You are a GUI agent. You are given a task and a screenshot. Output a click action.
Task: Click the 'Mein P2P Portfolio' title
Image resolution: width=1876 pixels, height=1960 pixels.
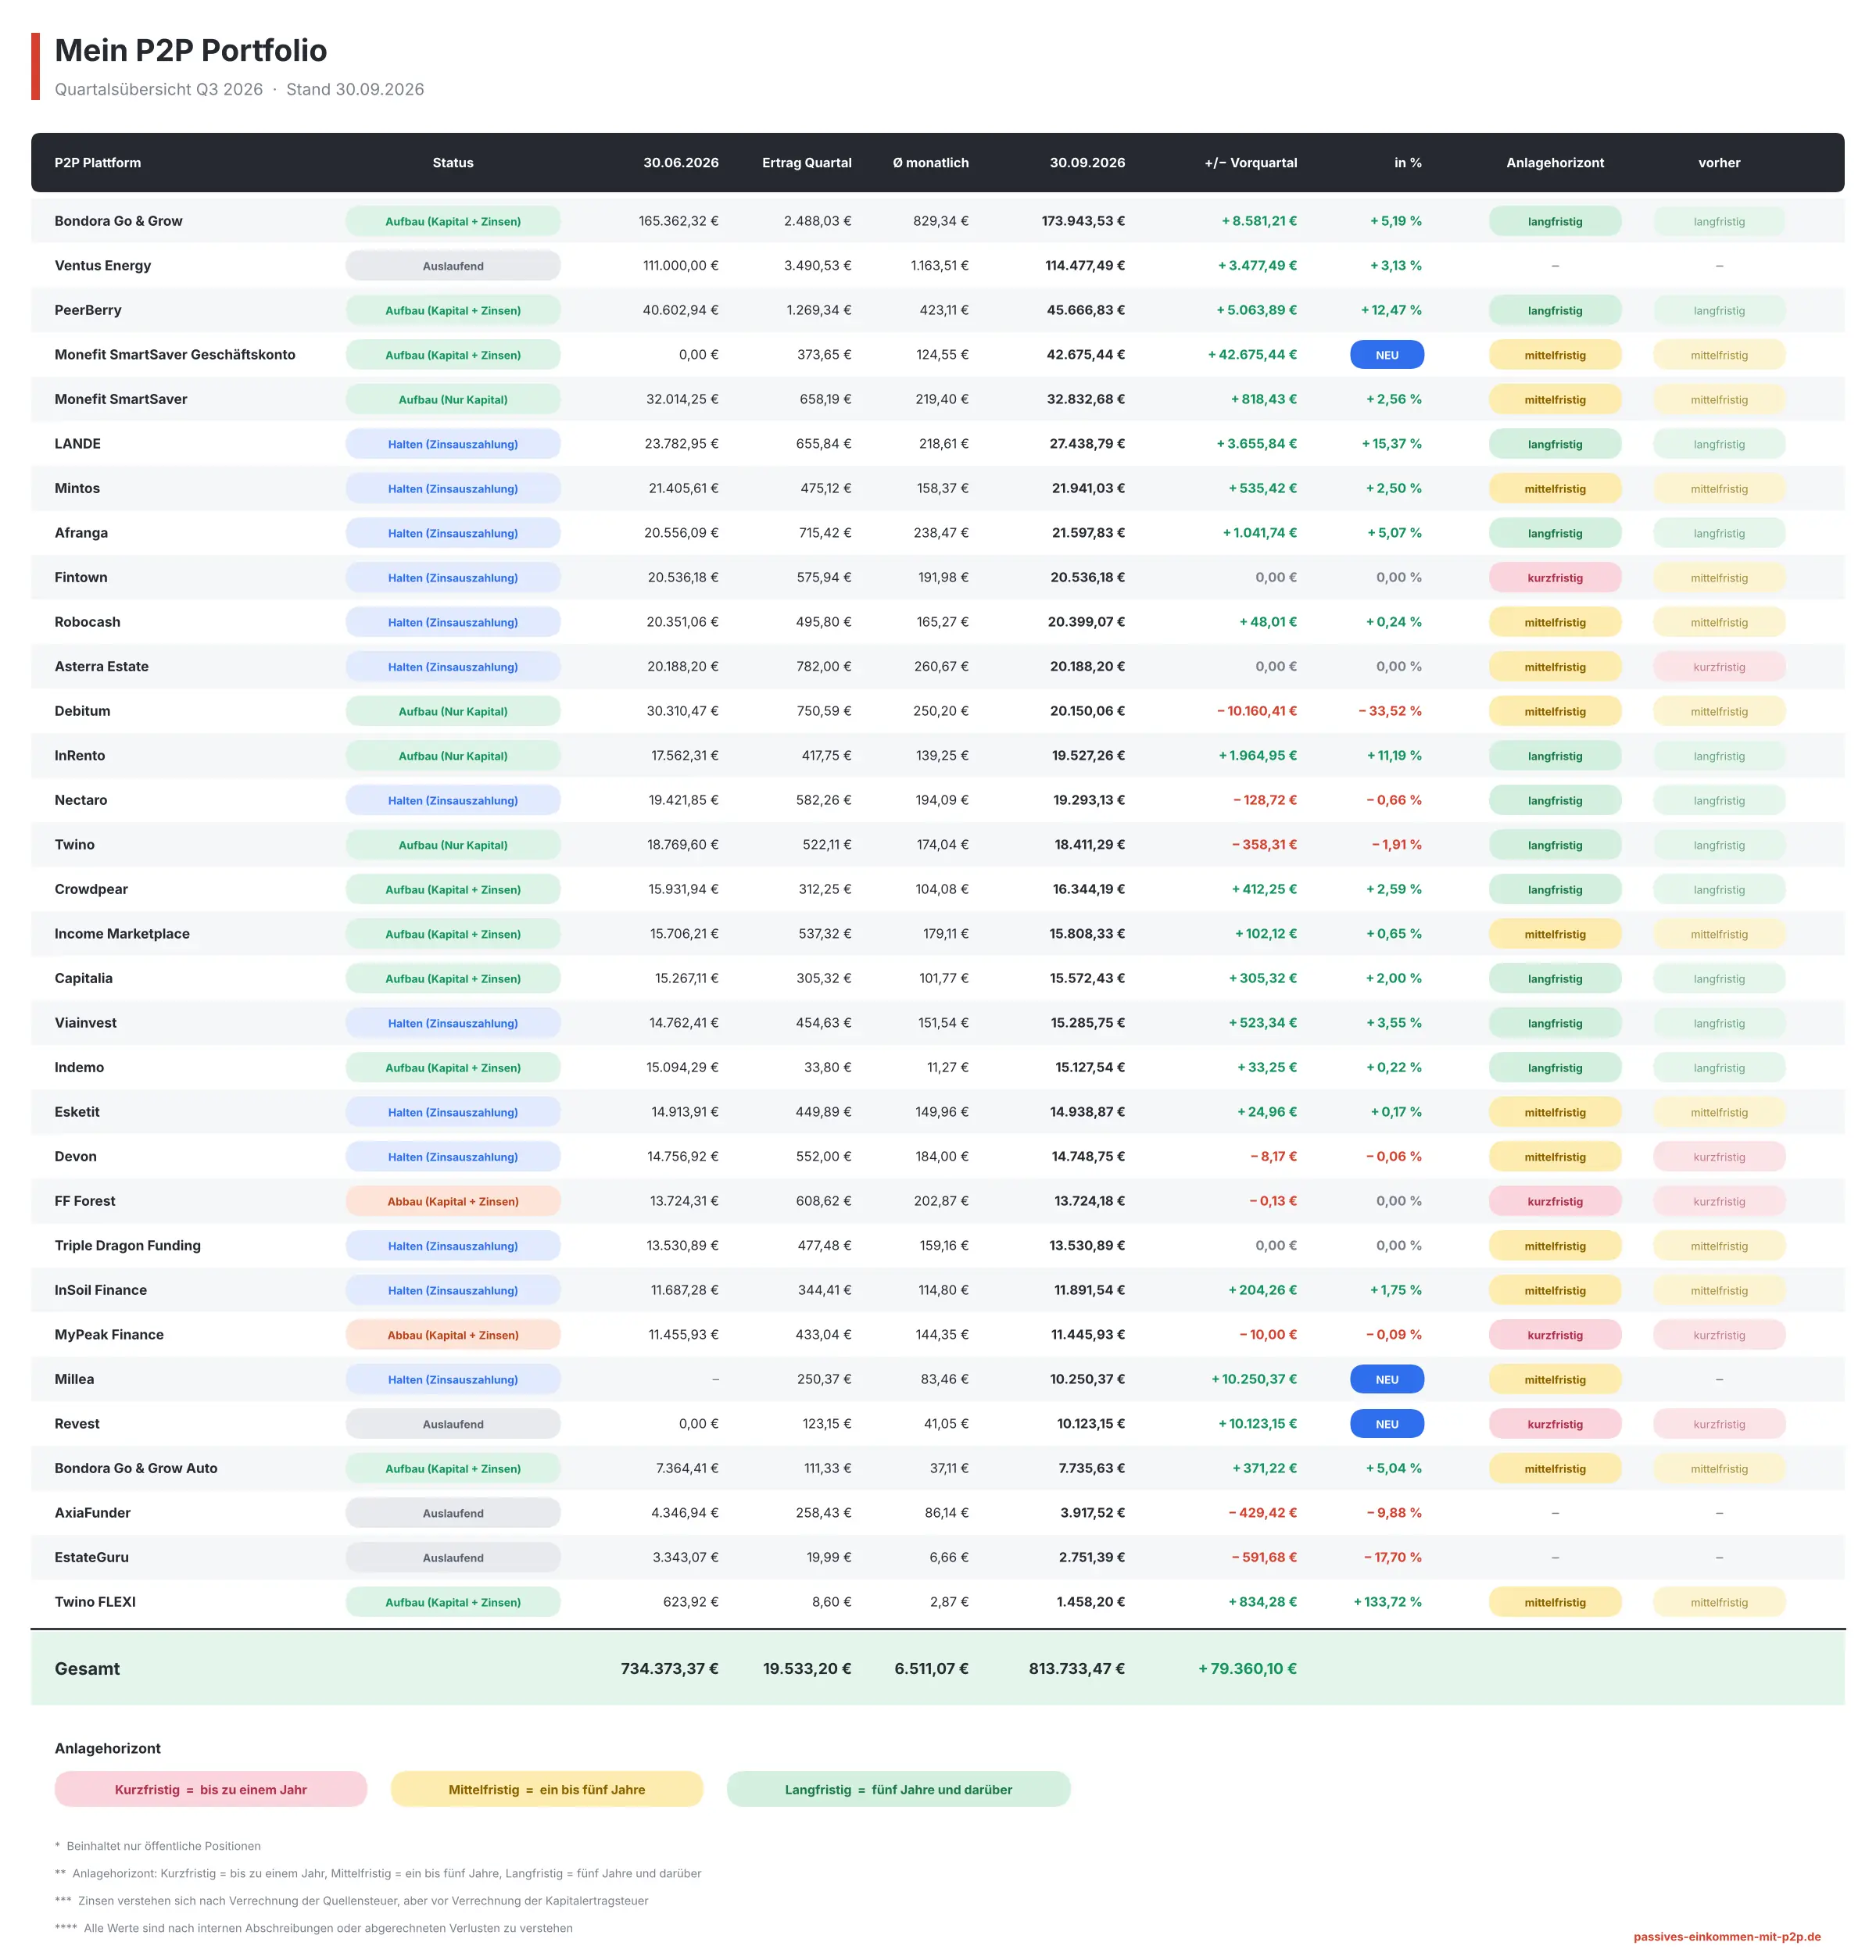pos(191,50)
